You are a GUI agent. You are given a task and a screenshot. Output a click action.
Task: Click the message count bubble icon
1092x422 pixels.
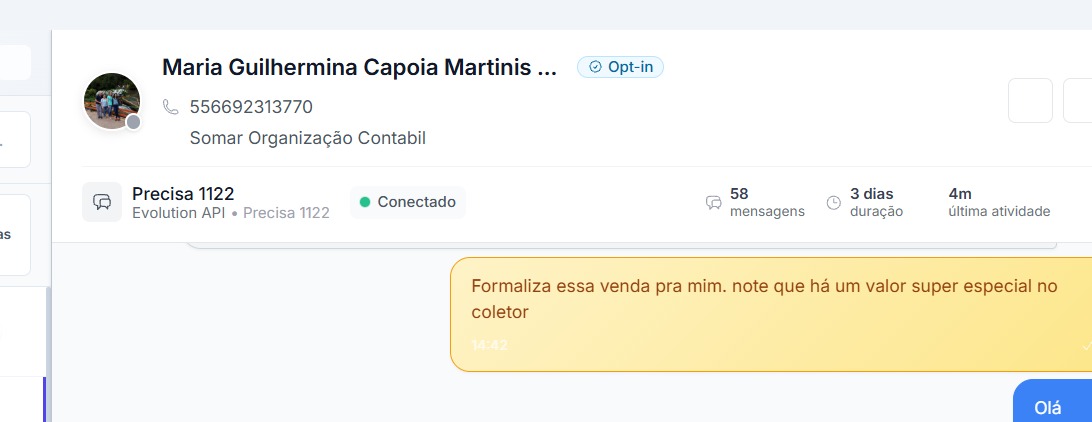click(x=714, y=203)
